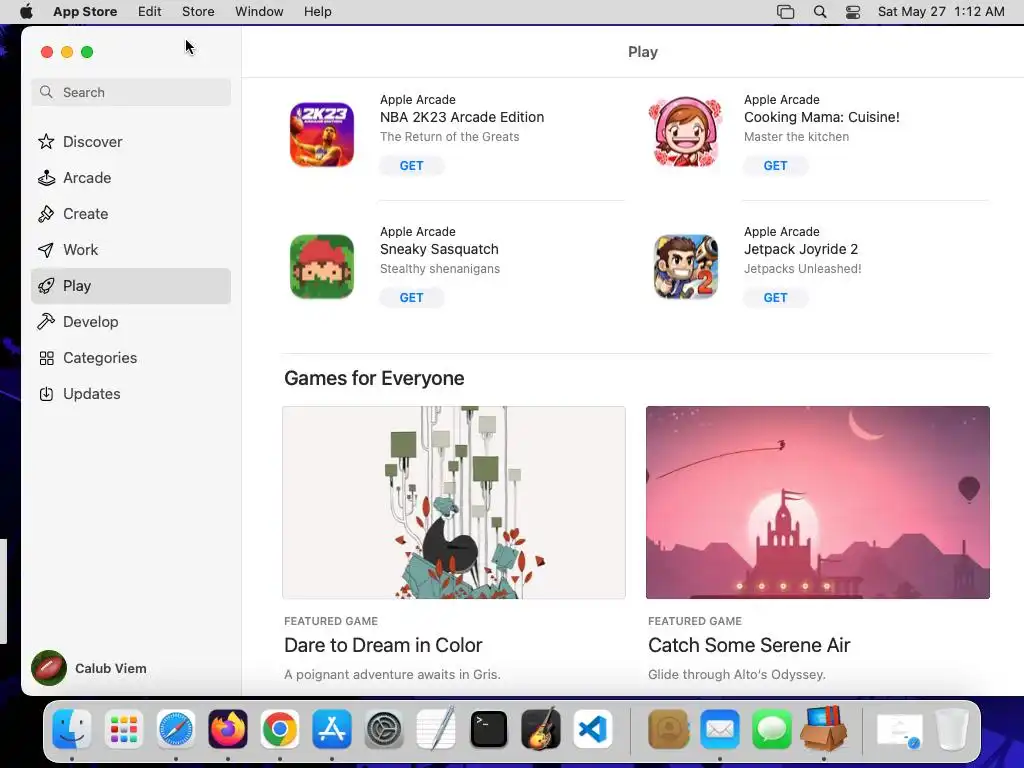
Task: Get Sneaky Sasquatch
Action: click(411, 297)
